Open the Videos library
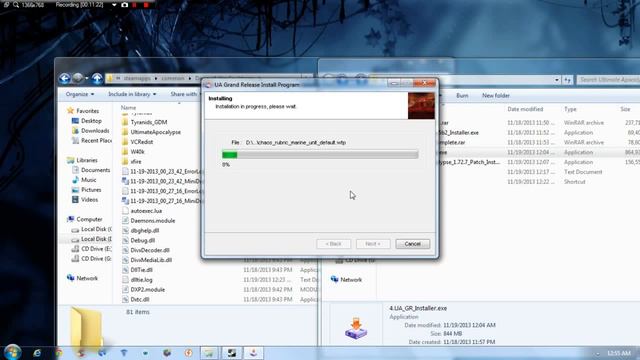 click(x=85, y=200)
